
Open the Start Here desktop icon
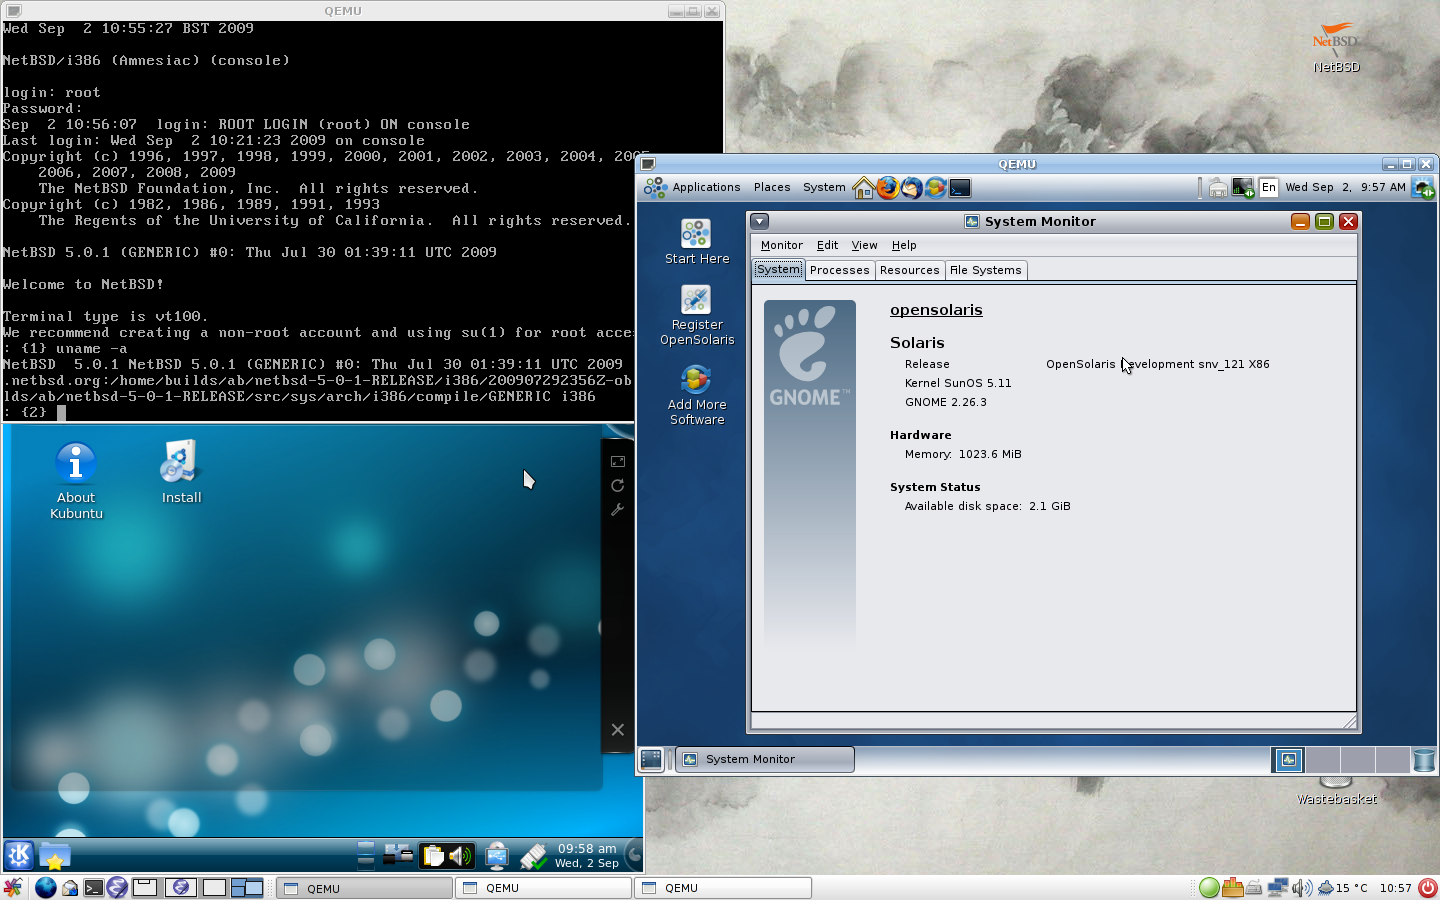pyautogui.click(x=697, y=242)
